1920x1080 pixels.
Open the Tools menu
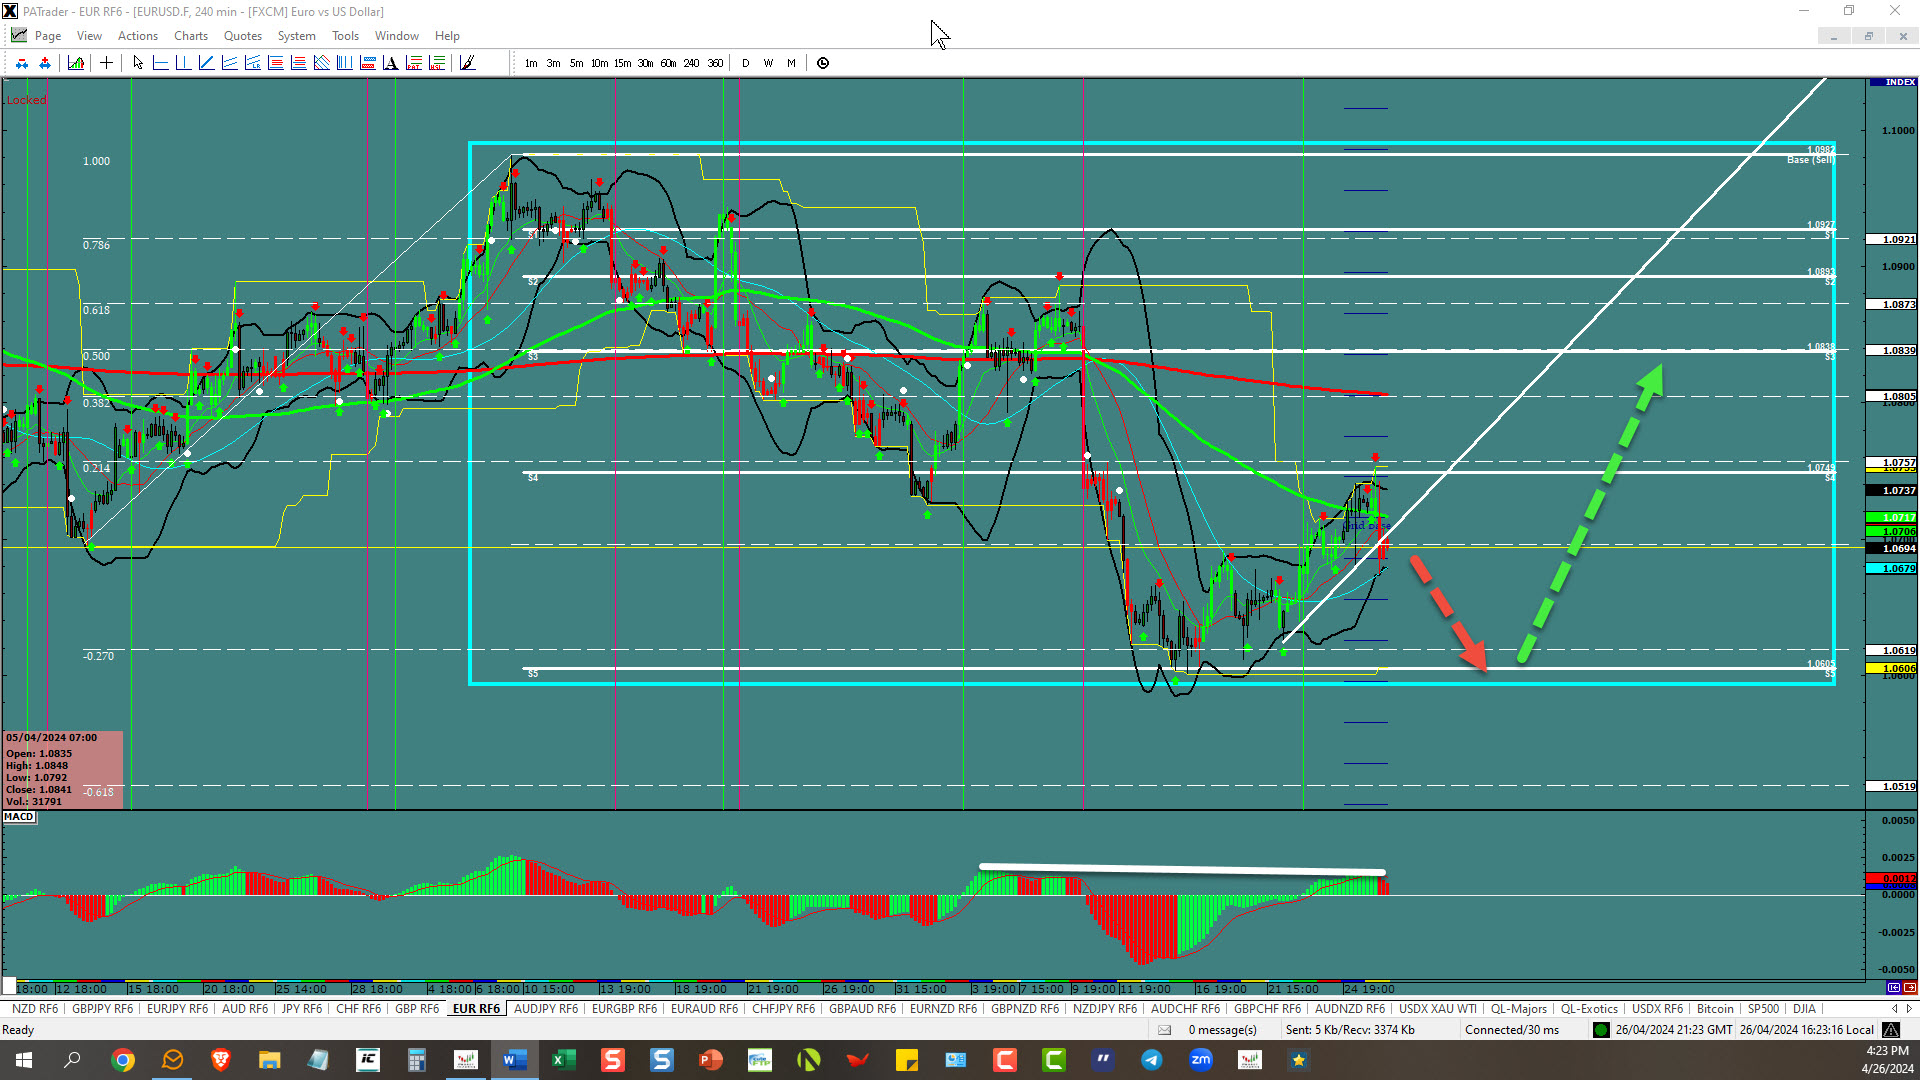(345, 36)
